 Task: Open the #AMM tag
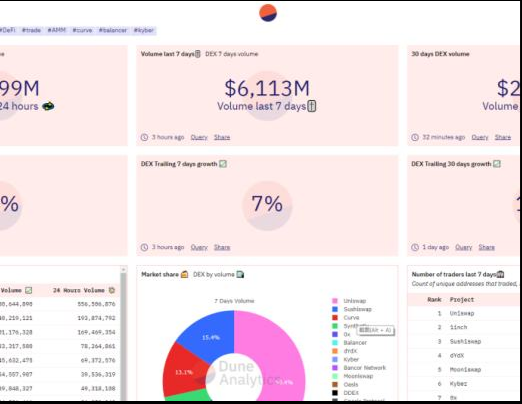click(x=57, y=30)
